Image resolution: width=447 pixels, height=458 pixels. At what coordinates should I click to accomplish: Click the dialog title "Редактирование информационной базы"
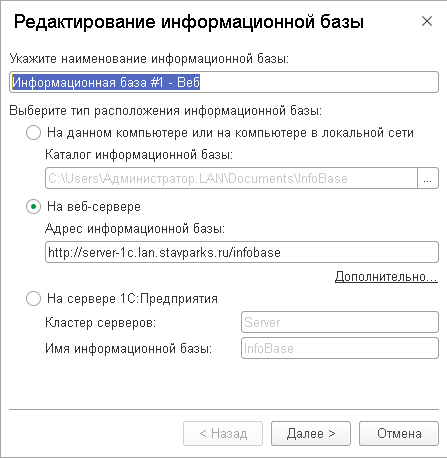pos(189,22)
